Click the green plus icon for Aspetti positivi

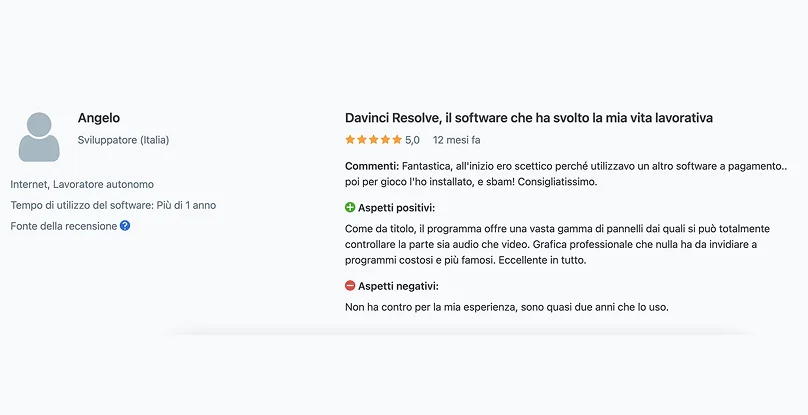(350, 208)
